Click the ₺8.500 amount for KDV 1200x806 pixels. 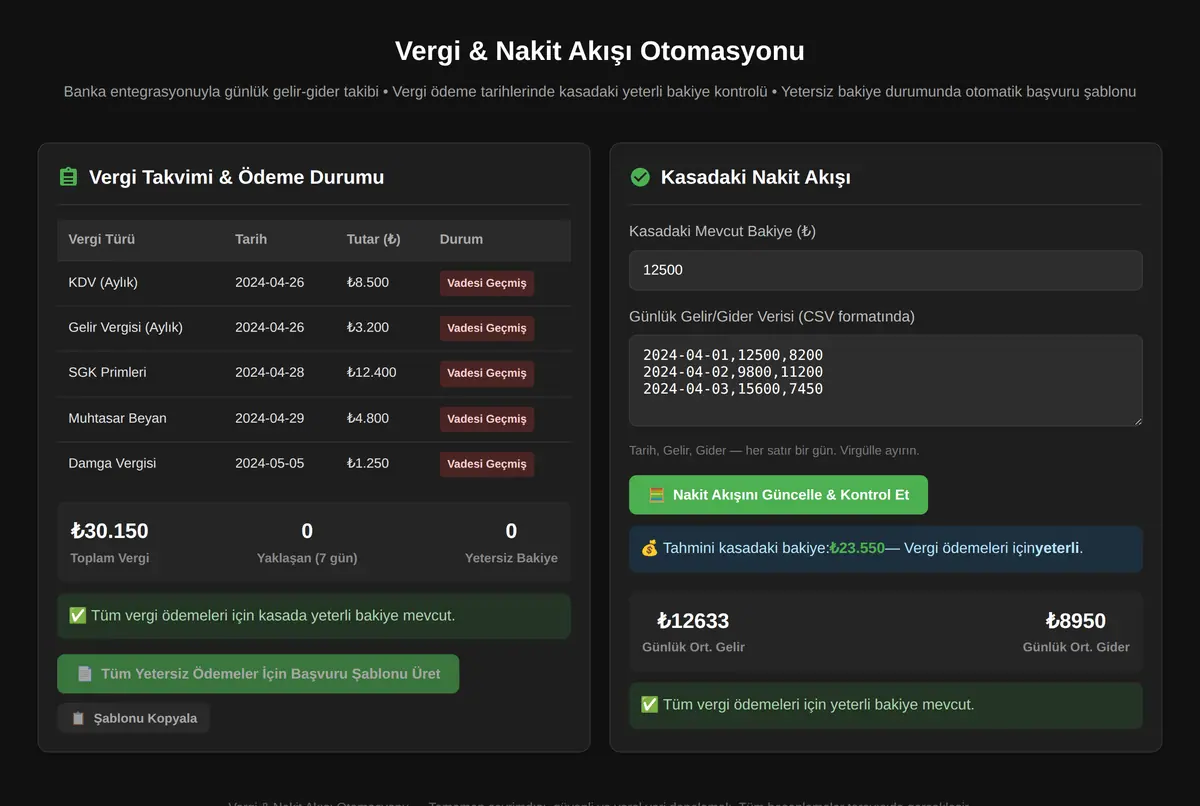pyautogui.click(x=367, y=283)
